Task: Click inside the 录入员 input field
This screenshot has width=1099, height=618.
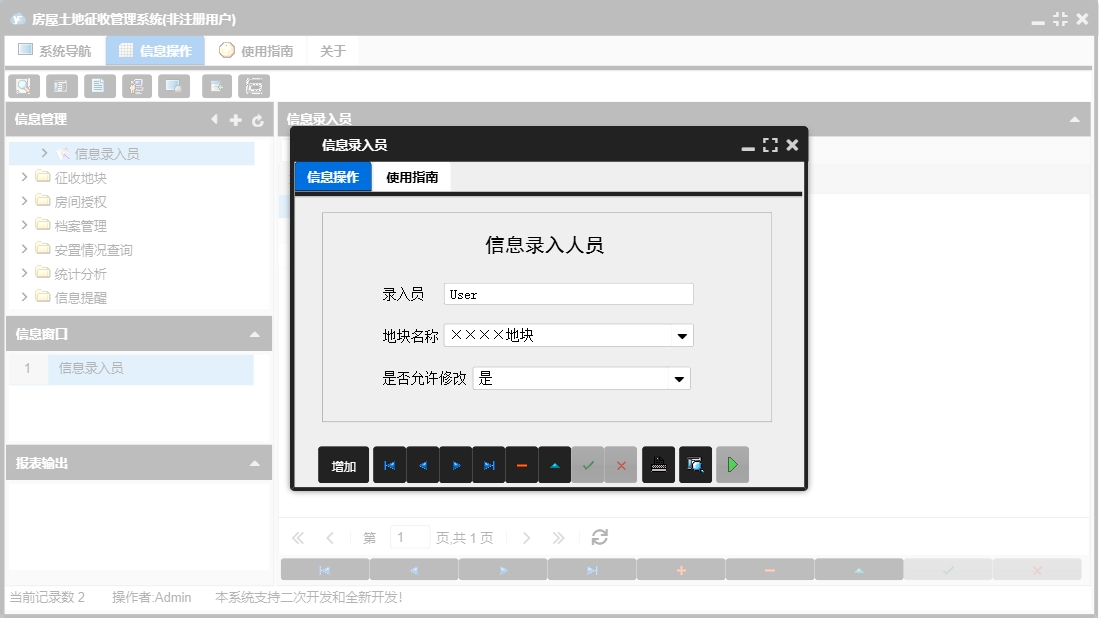Action: click(568, 293)
